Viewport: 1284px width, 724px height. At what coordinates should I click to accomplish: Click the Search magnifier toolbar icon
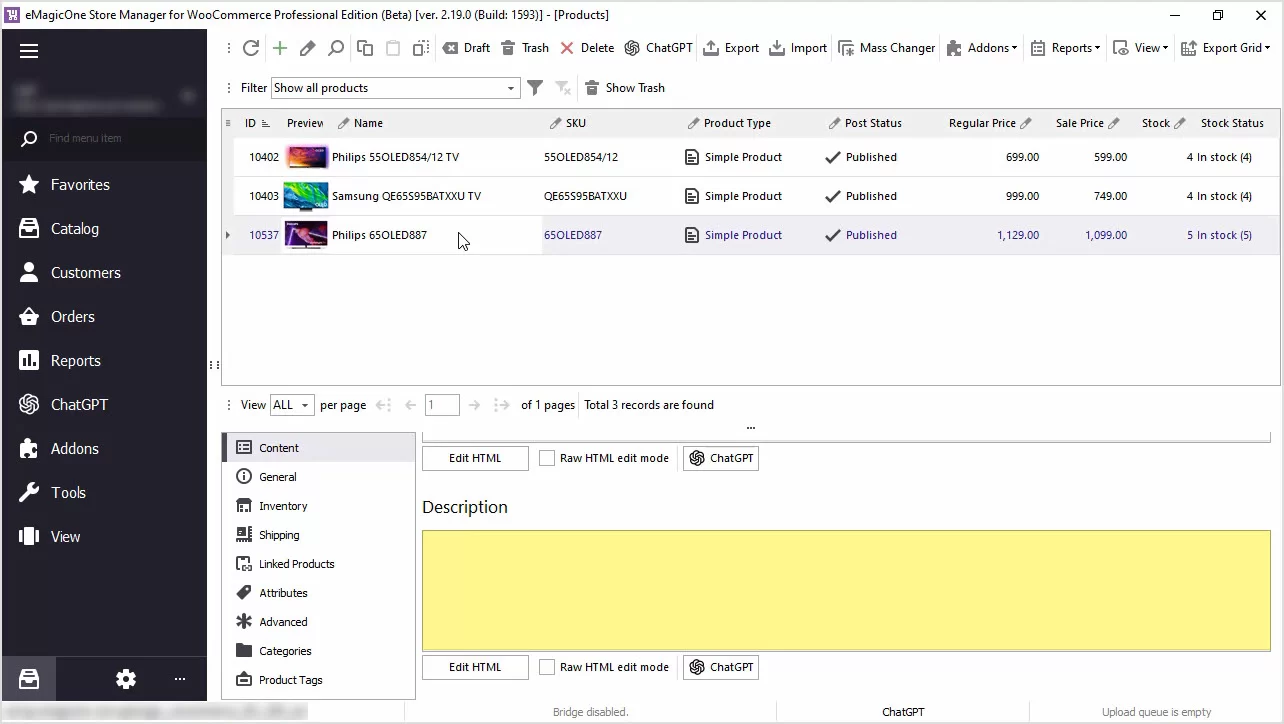pos(336,48)
